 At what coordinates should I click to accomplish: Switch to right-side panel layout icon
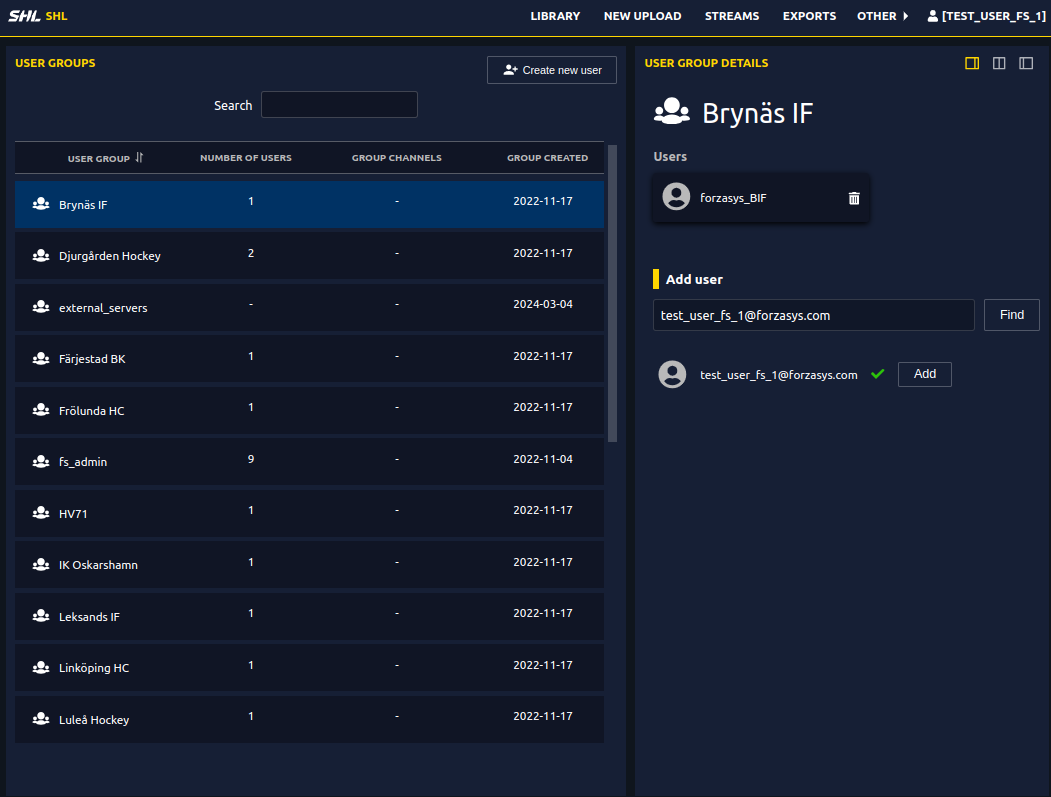pyautogui.click(x=971, y=63)
